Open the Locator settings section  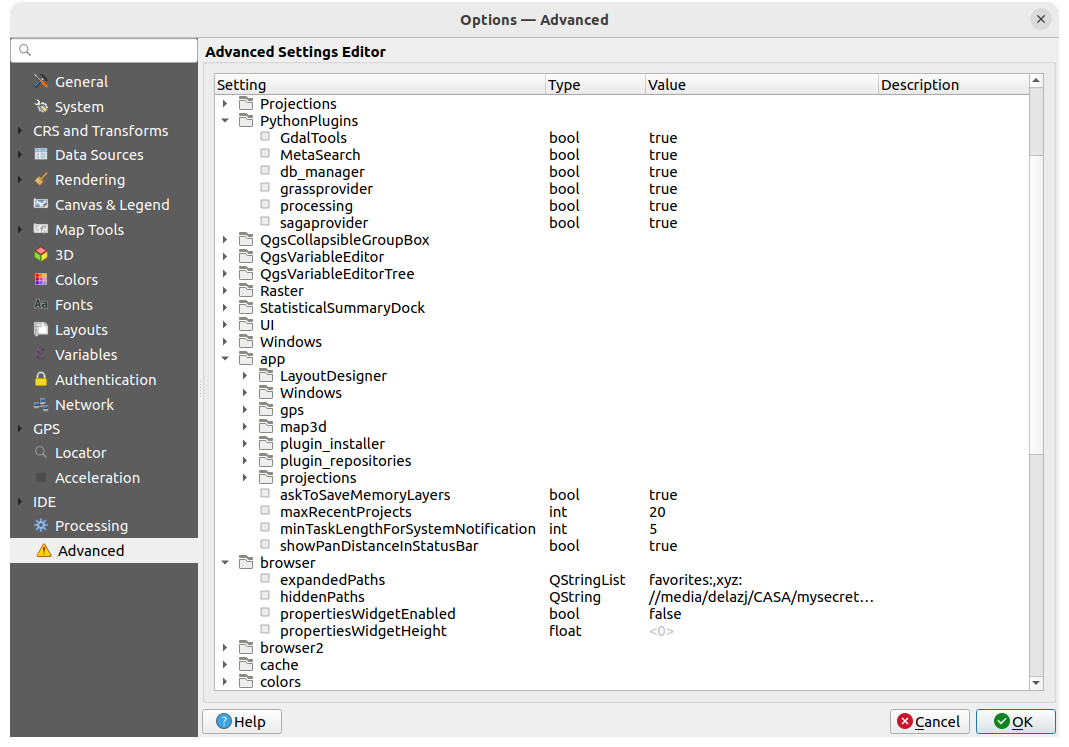point(40,452)
